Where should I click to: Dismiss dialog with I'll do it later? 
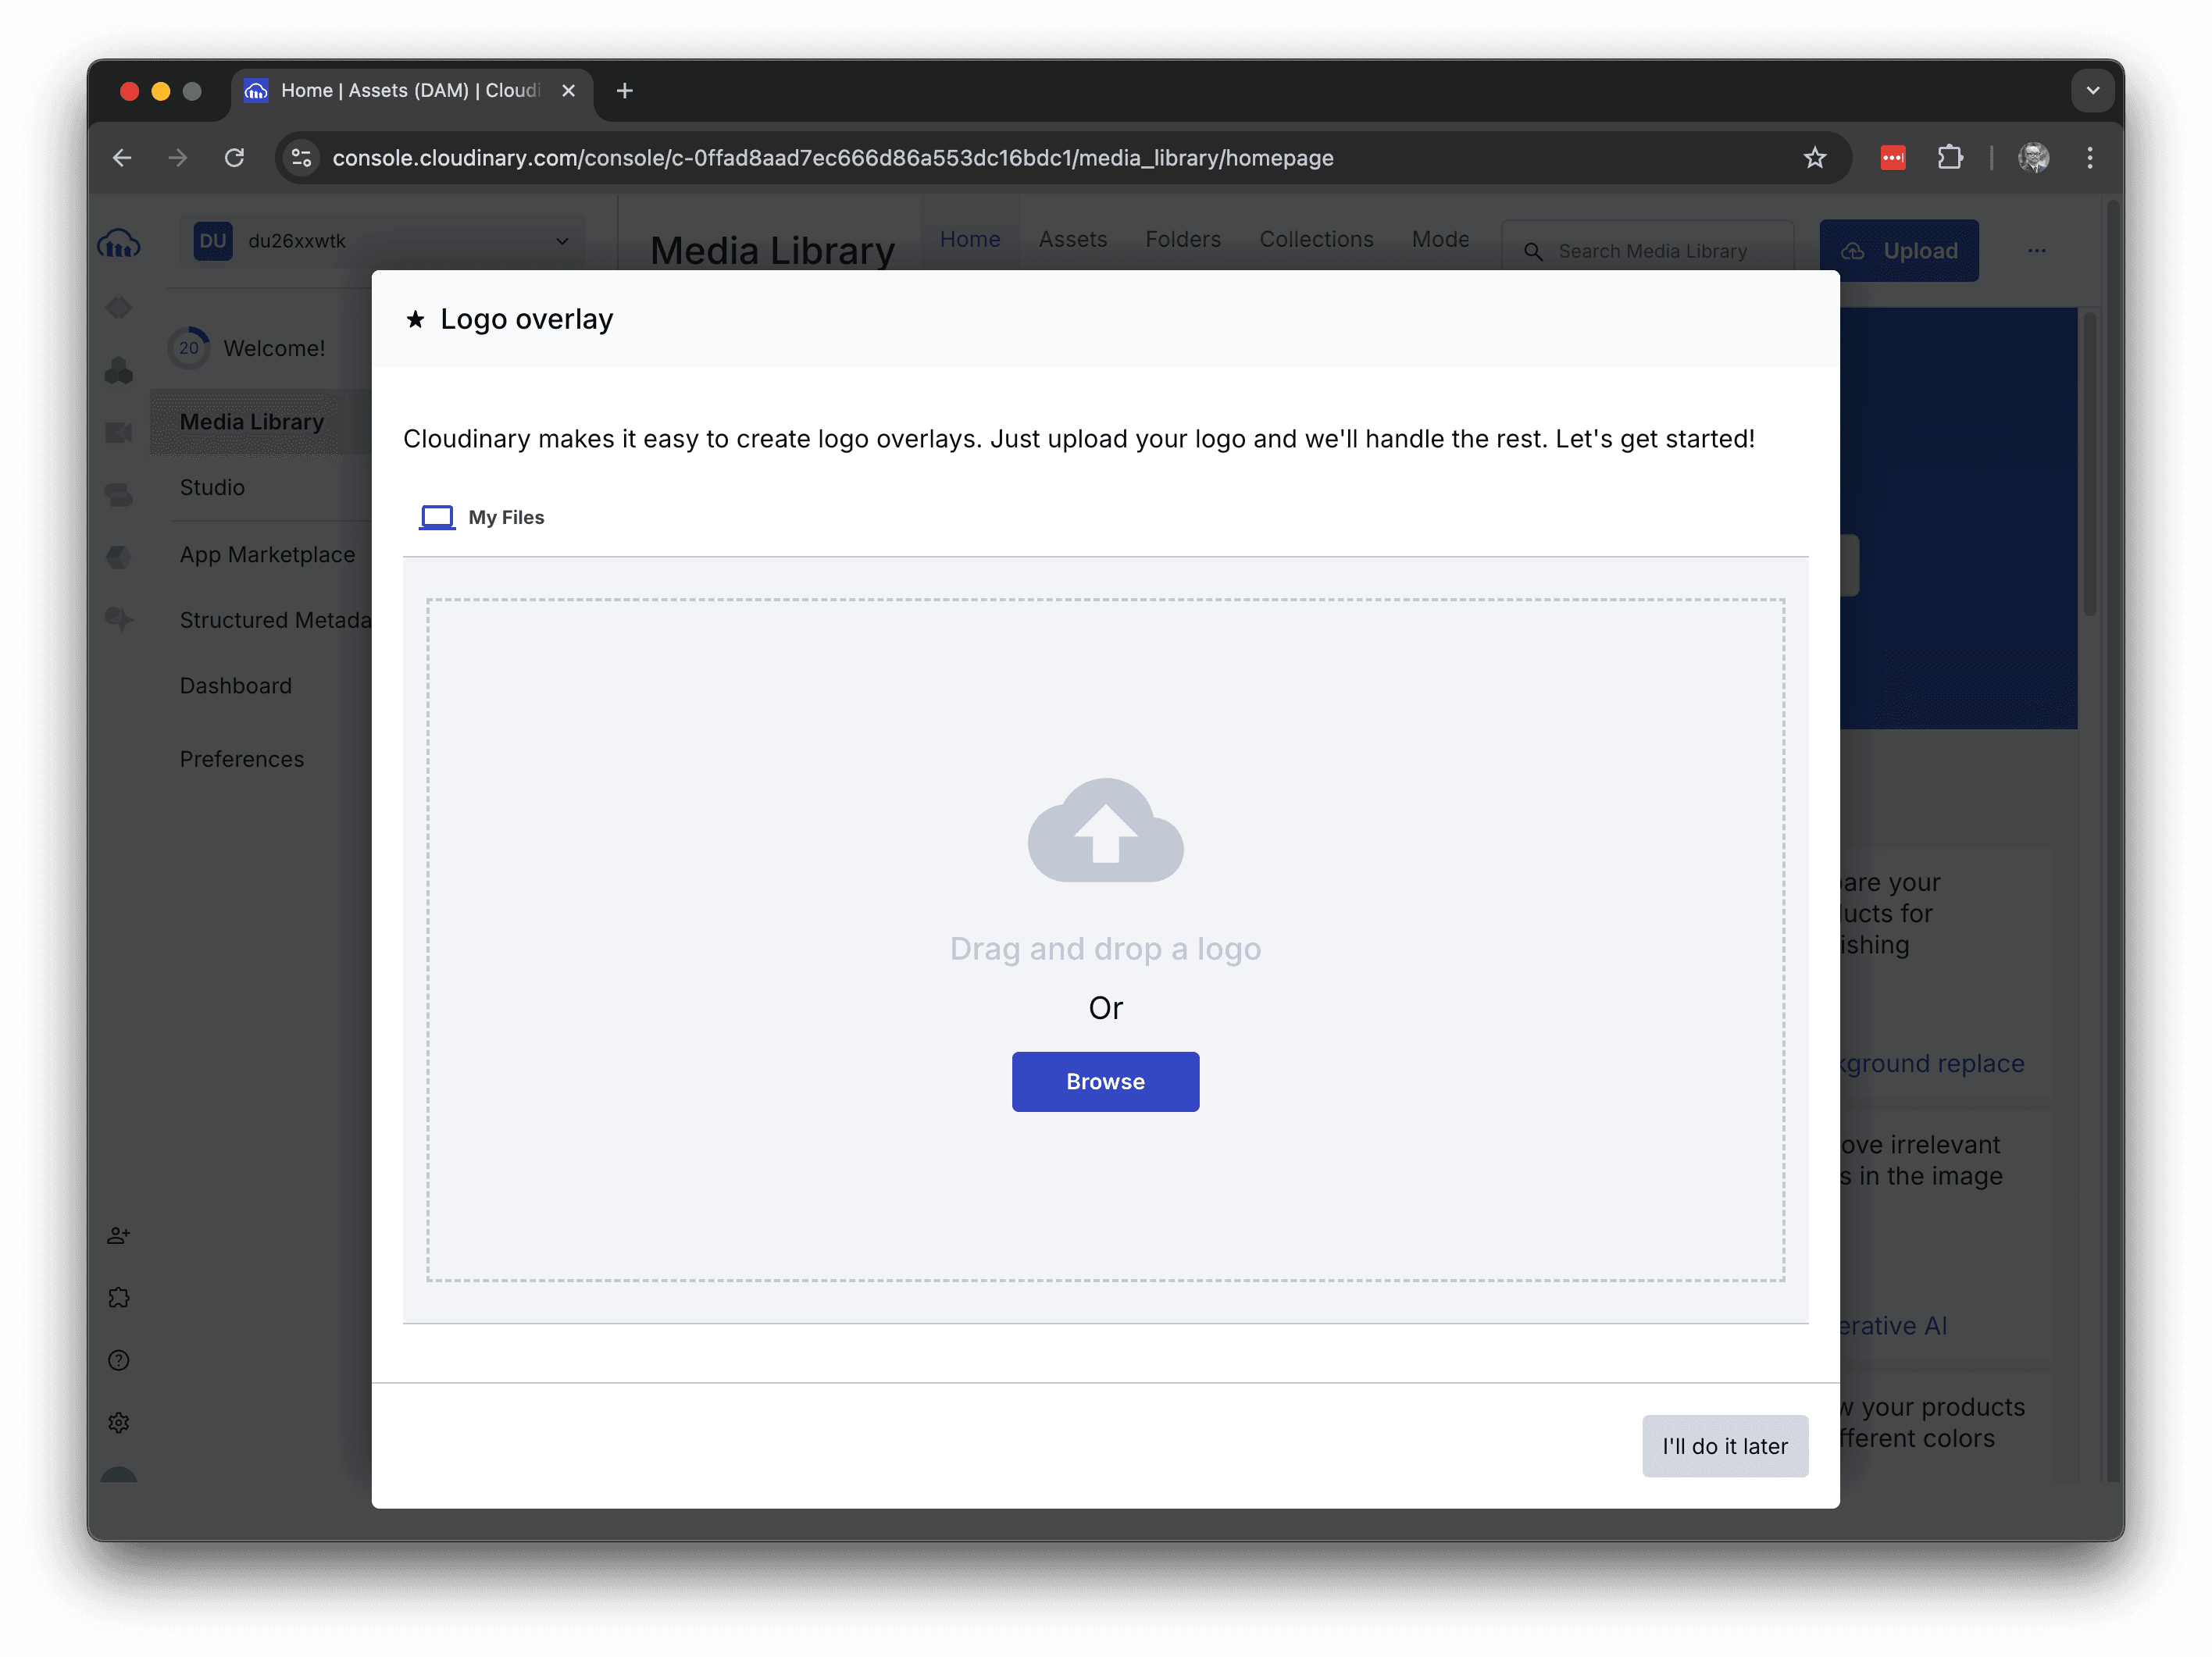point(1724,1446)
